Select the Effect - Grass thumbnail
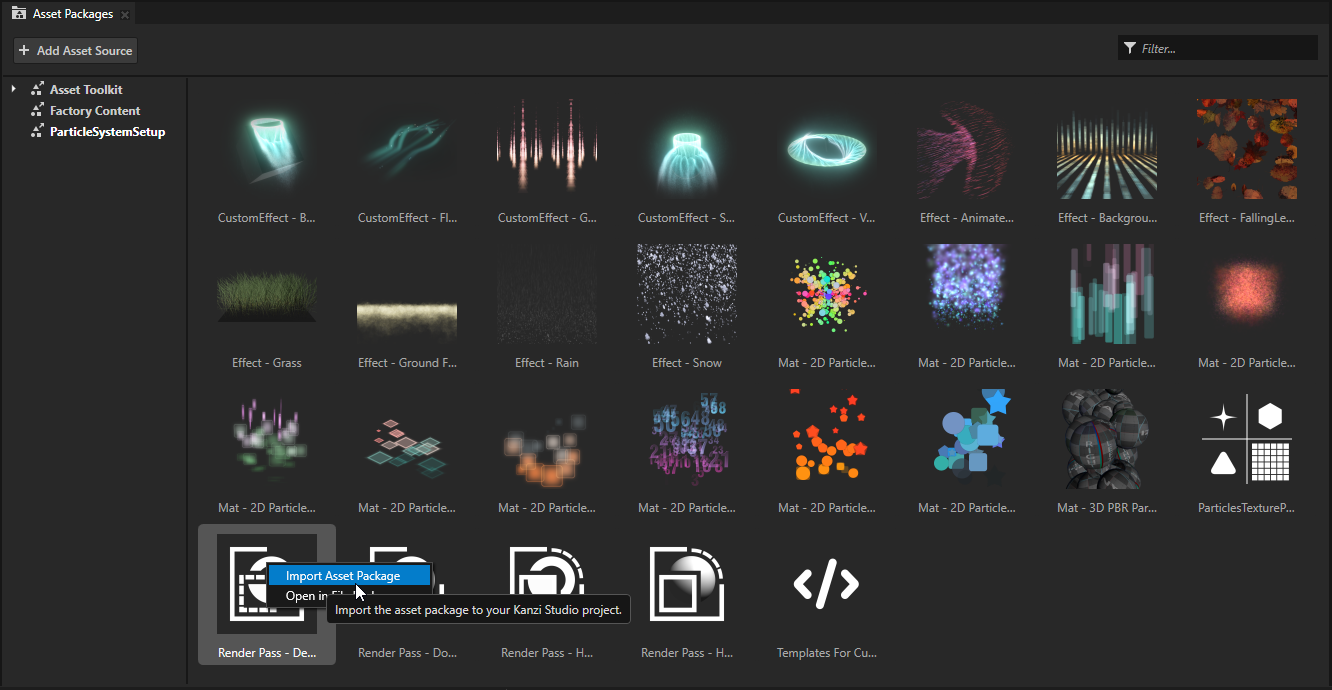This screenshot has height=690, width=1332. coord(267,294)
